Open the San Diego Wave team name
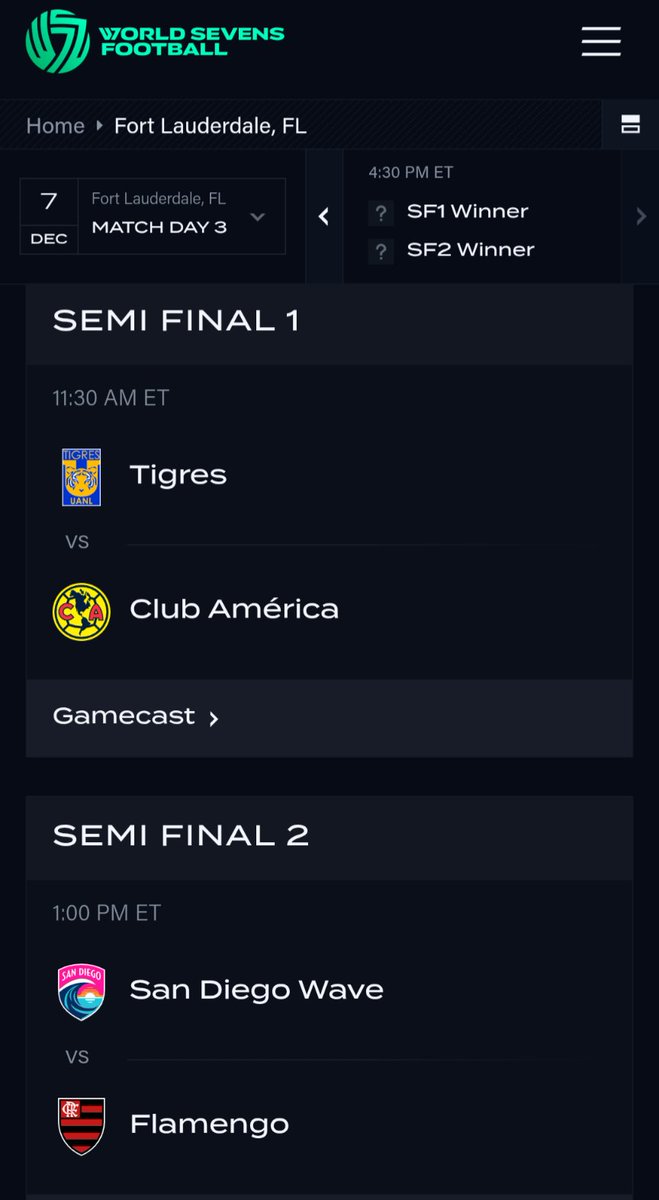 point(256,990)
